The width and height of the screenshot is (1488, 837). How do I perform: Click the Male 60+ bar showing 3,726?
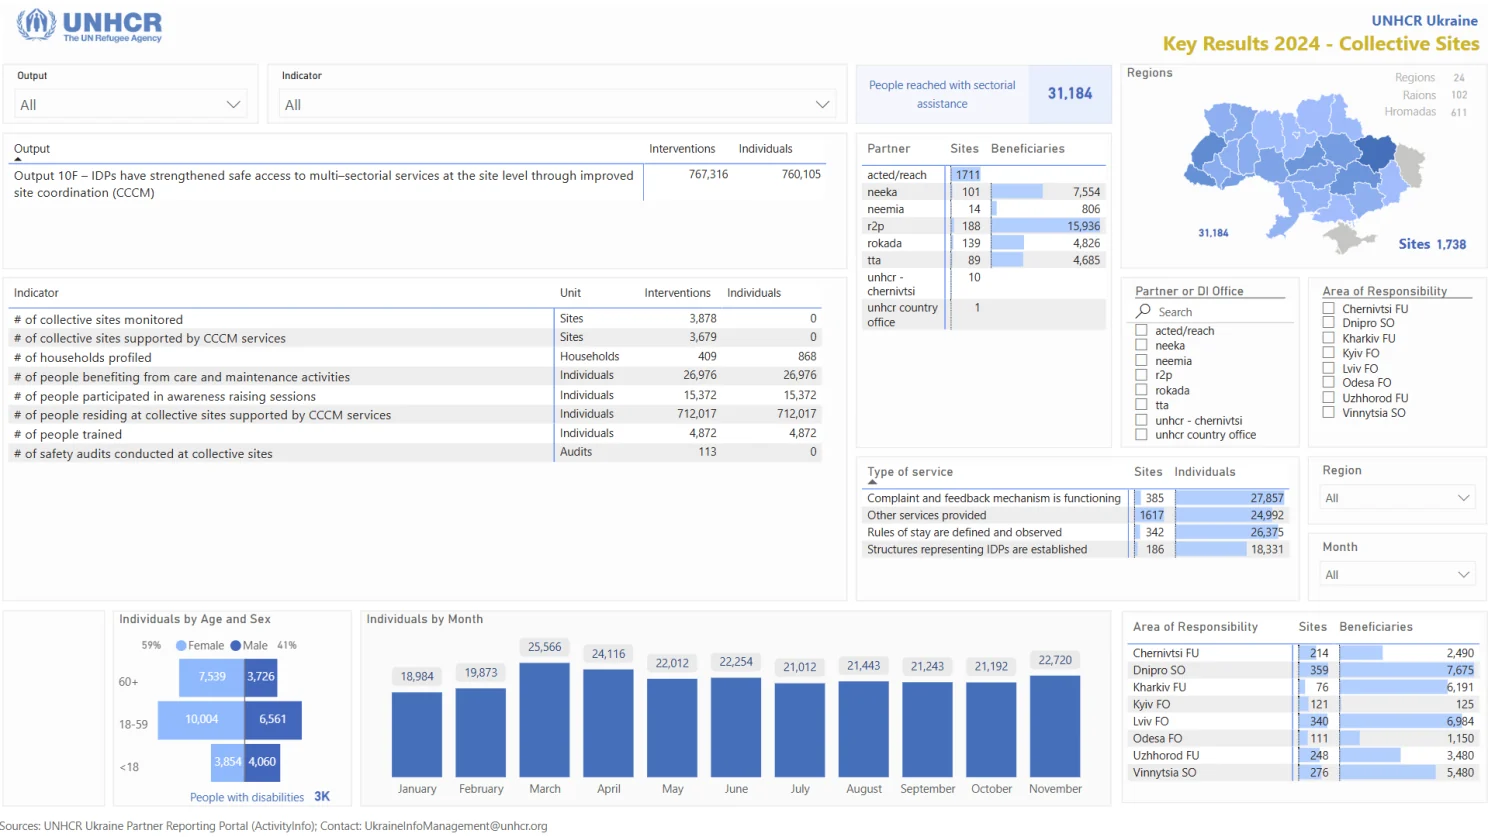tap(260, 677)
